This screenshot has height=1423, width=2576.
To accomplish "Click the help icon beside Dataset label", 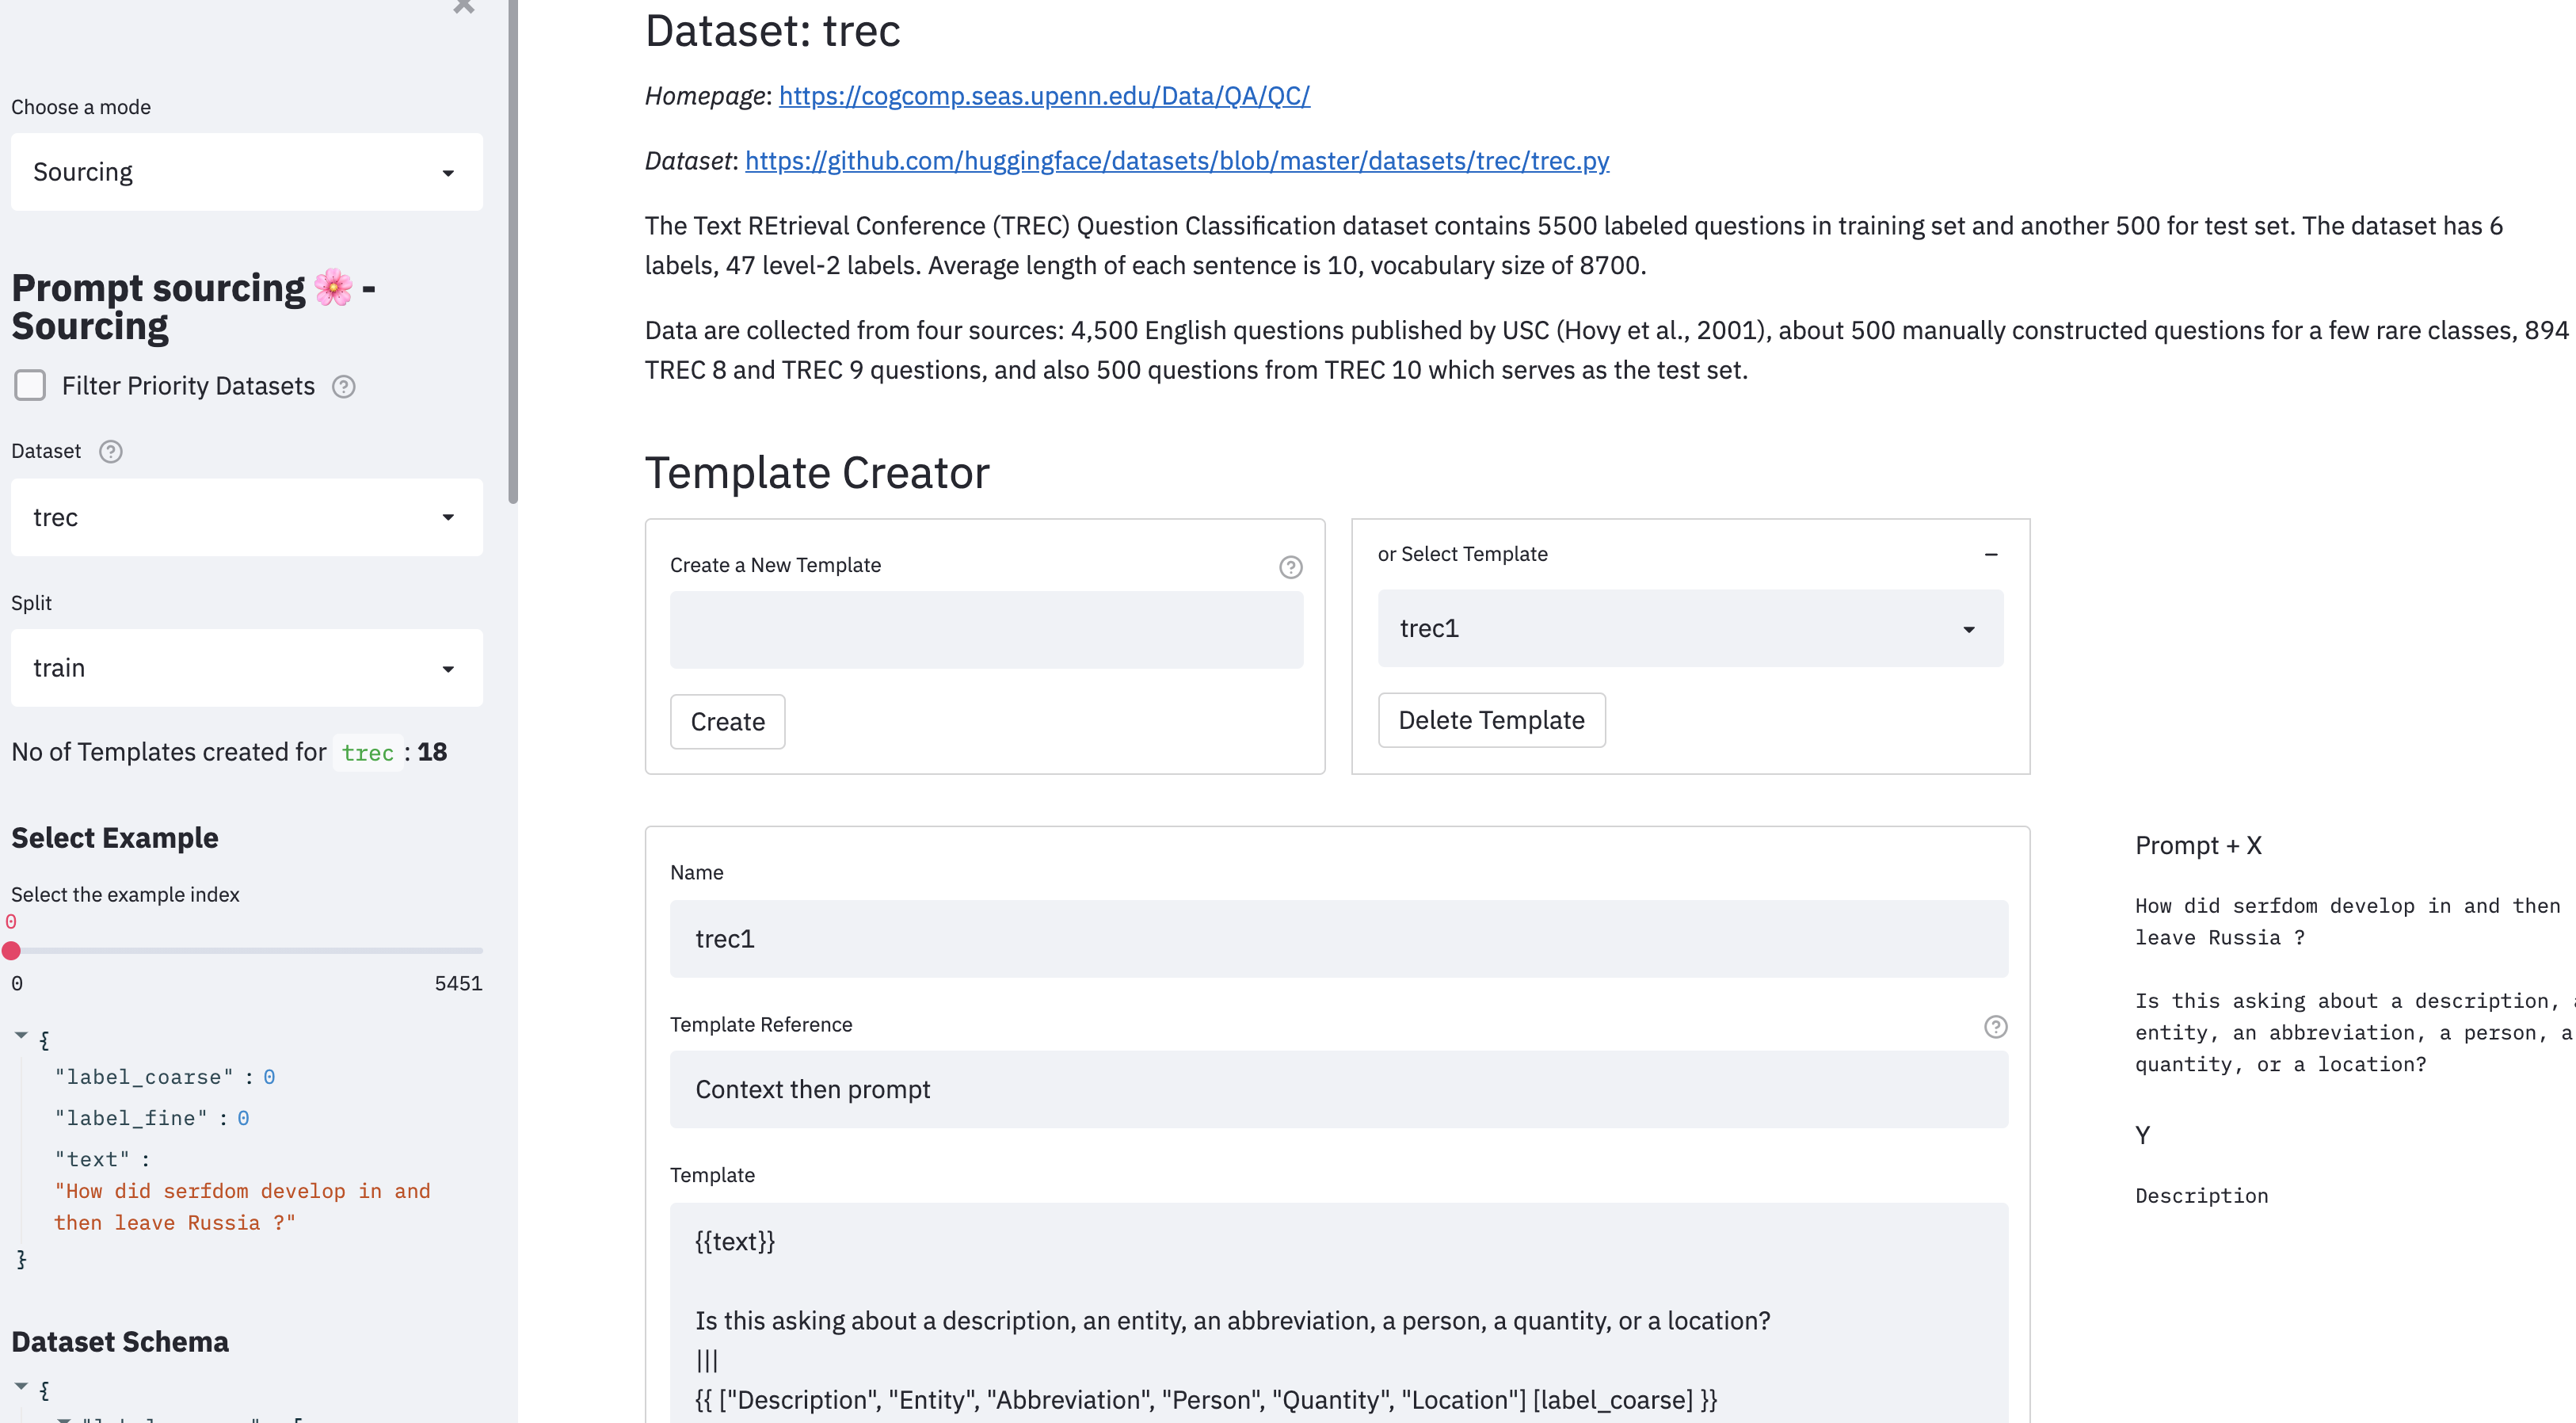I will (x=111, y=451).
